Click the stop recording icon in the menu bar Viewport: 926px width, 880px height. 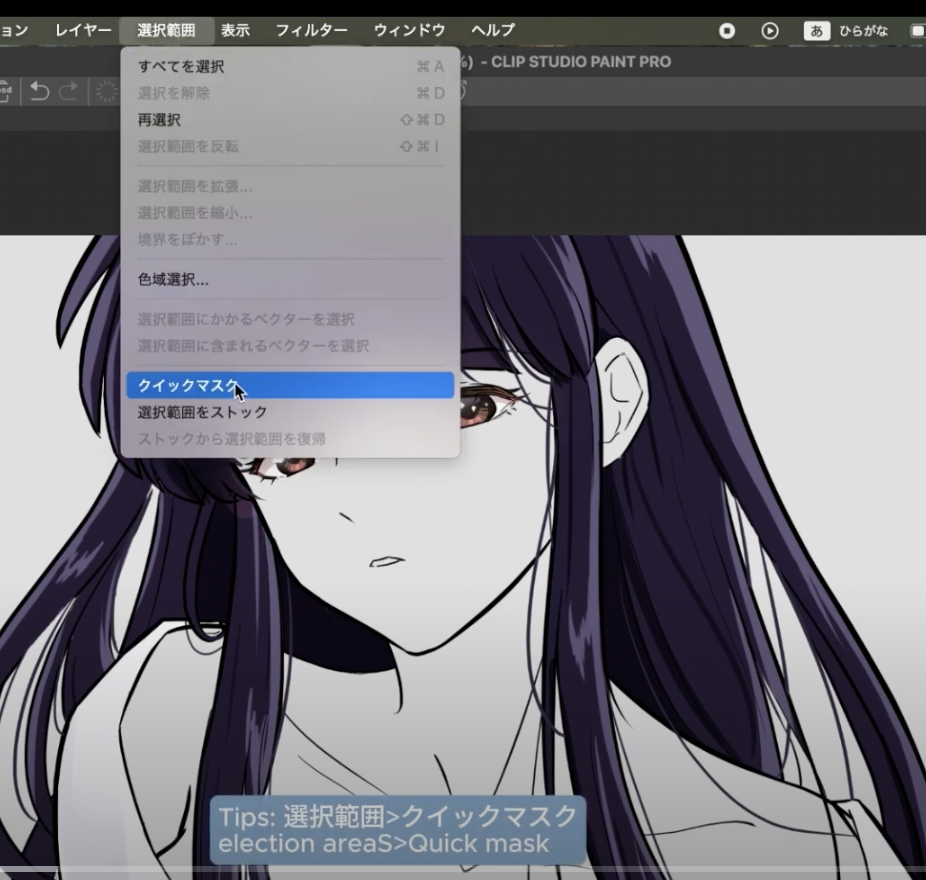point(727,31)
